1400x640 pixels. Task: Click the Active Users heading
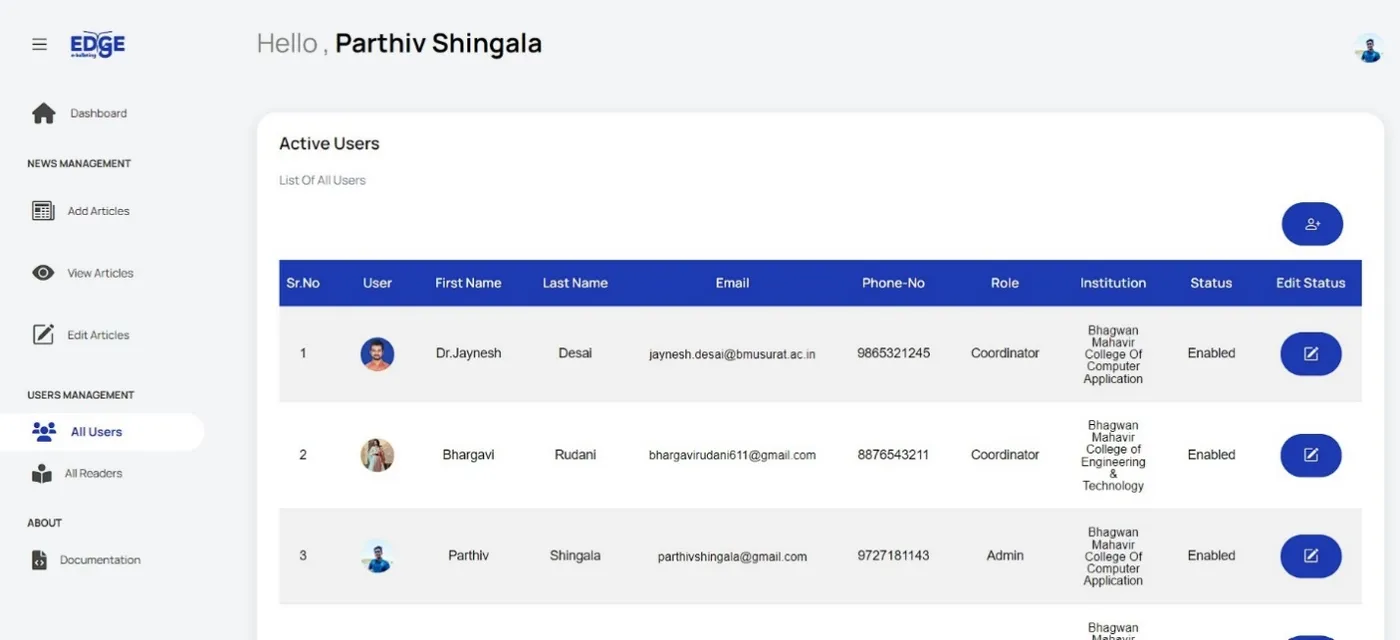pyautogui.click(x=329, y=143)
